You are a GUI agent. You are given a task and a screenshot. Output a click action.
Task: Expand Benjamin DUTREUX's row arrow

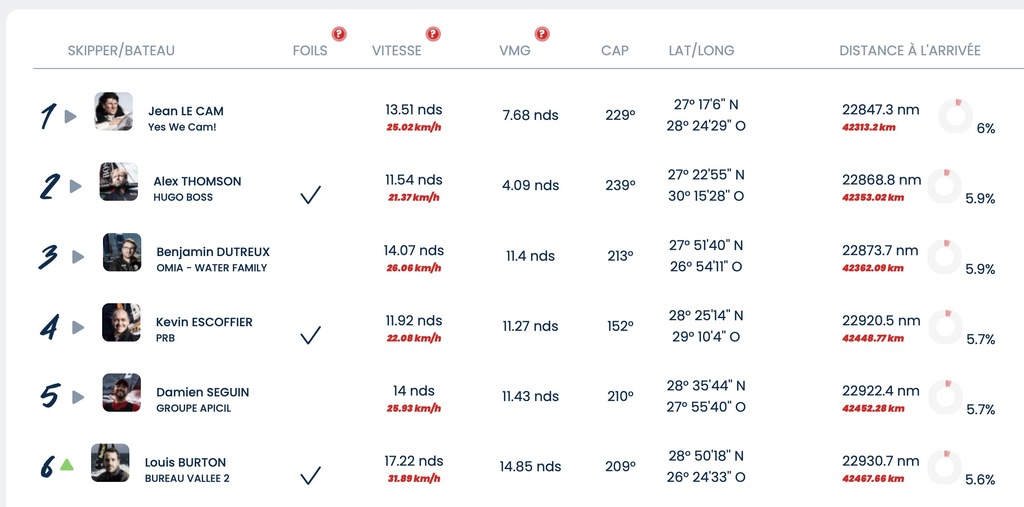click(78, 257)
